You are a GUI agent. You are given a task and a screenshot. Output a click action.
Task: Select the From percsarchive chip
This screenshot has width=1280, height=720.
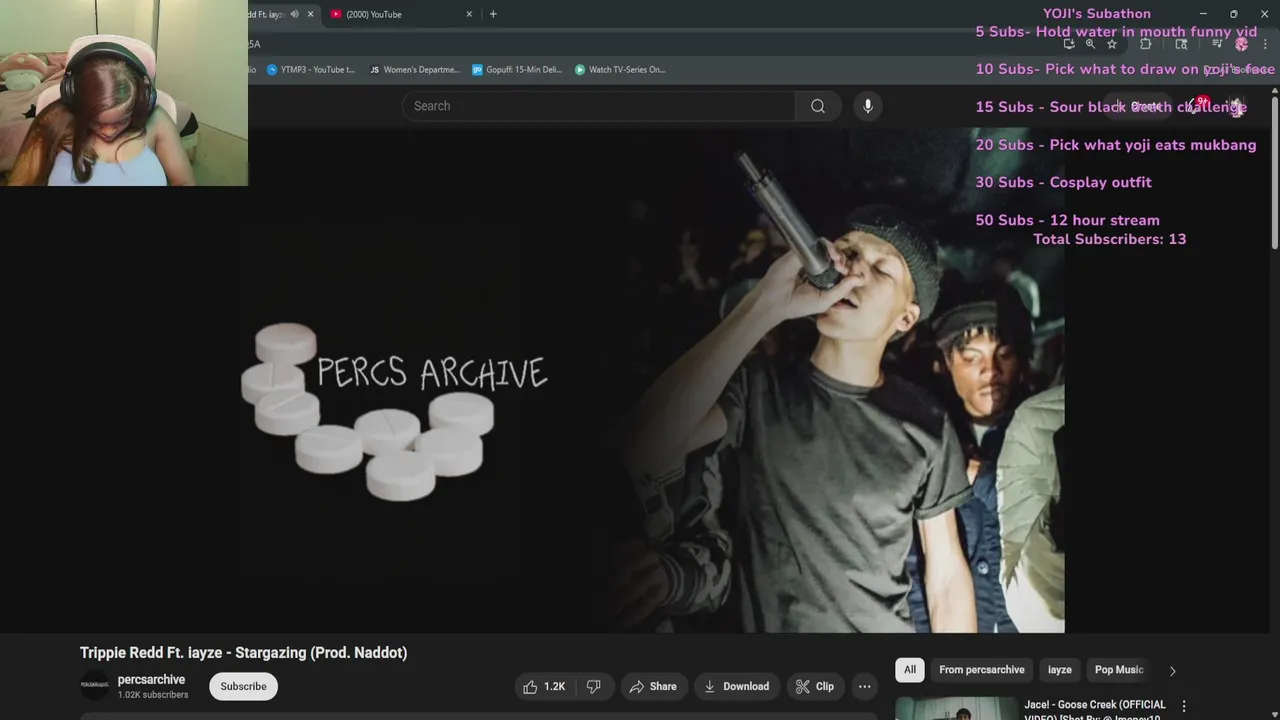(981, 670)
